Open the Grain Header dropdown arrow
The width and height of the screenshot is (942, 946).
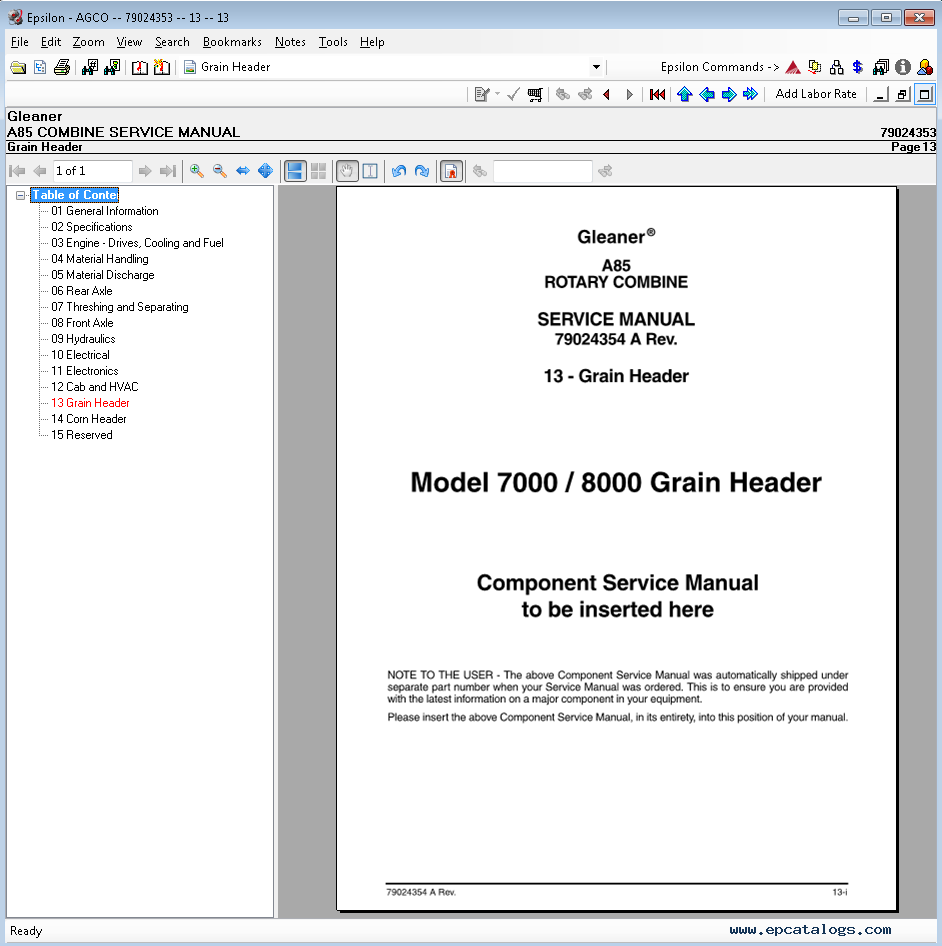596,67
